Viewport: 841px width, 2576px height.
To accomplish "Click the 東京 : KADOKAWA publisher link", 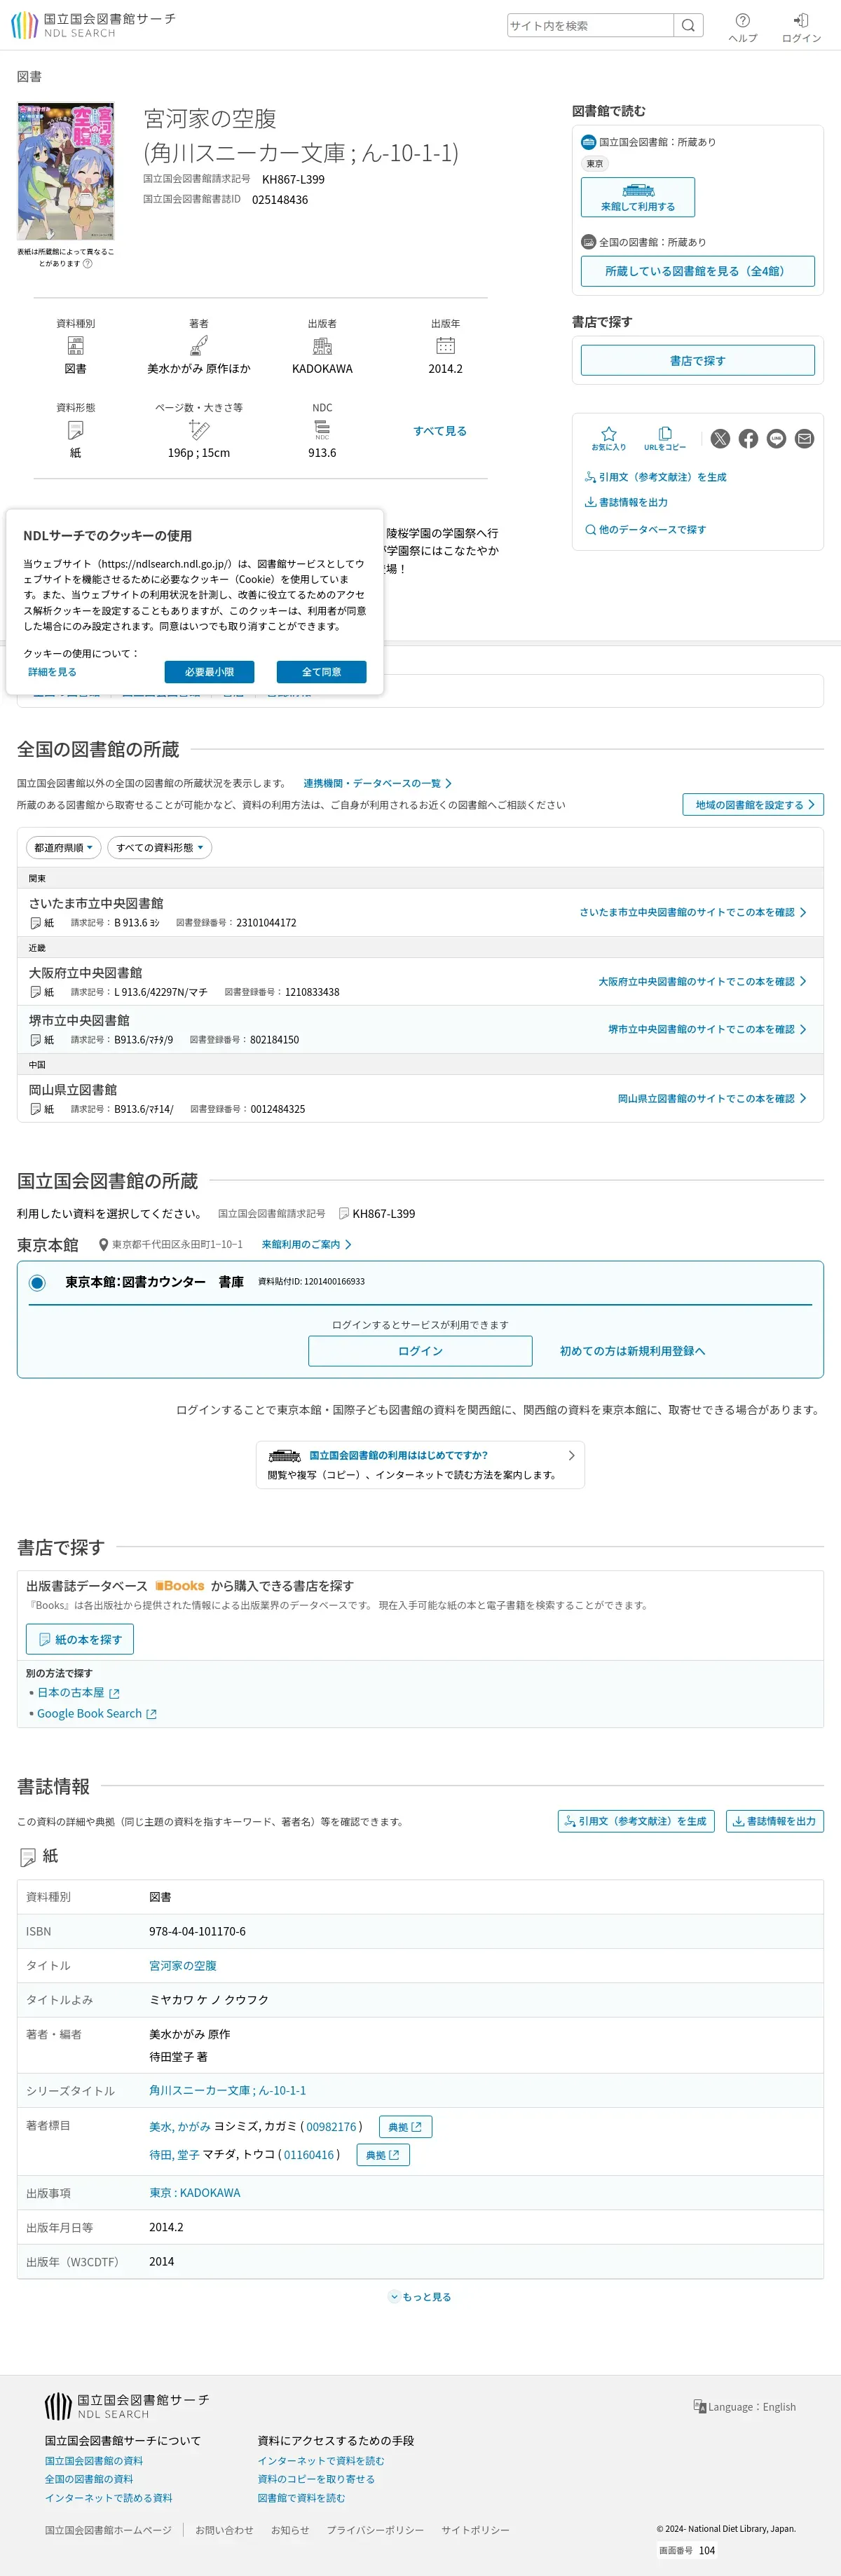I will [195, 2192].
